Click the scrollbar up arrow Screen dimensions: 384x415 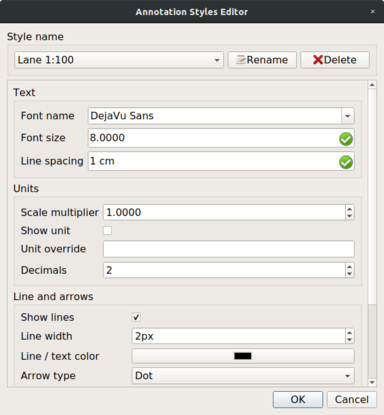[372, 85]
